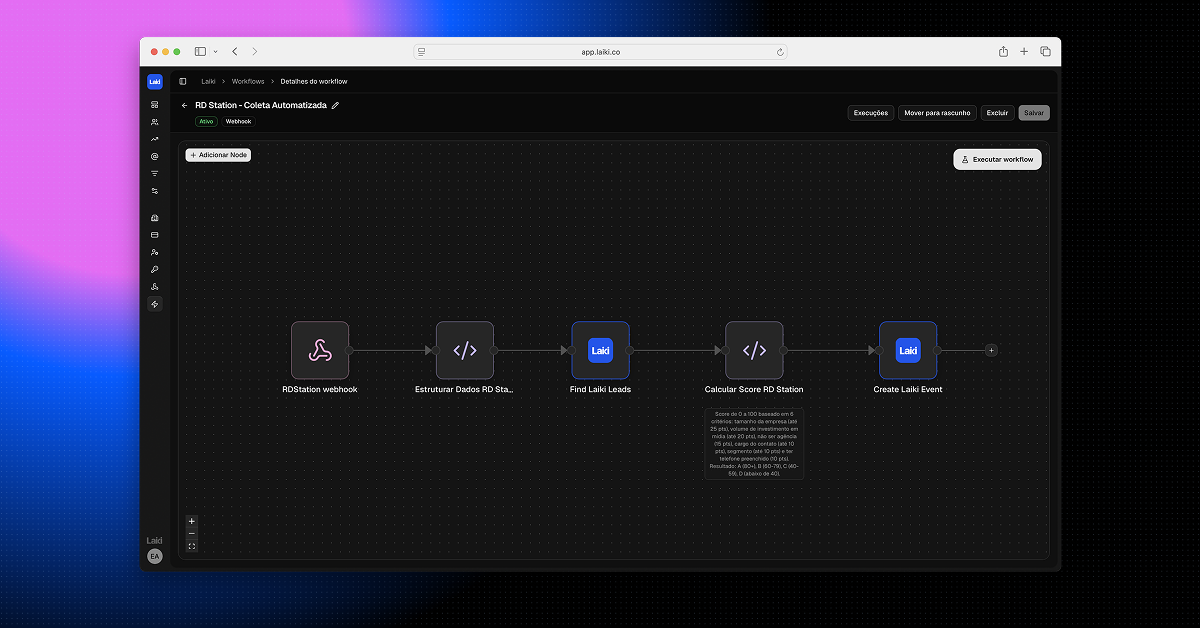Click the Executar workflow button
This screenshot has height=628, width=1200.
coord(997,159)
